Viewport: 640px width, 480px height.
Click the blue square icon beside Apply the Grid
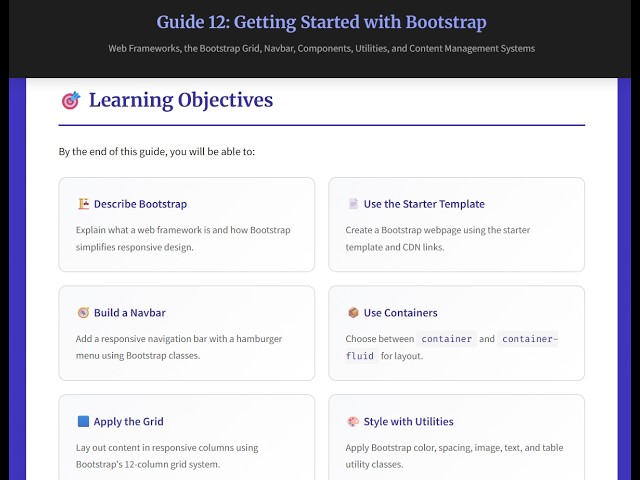point(83,421)
